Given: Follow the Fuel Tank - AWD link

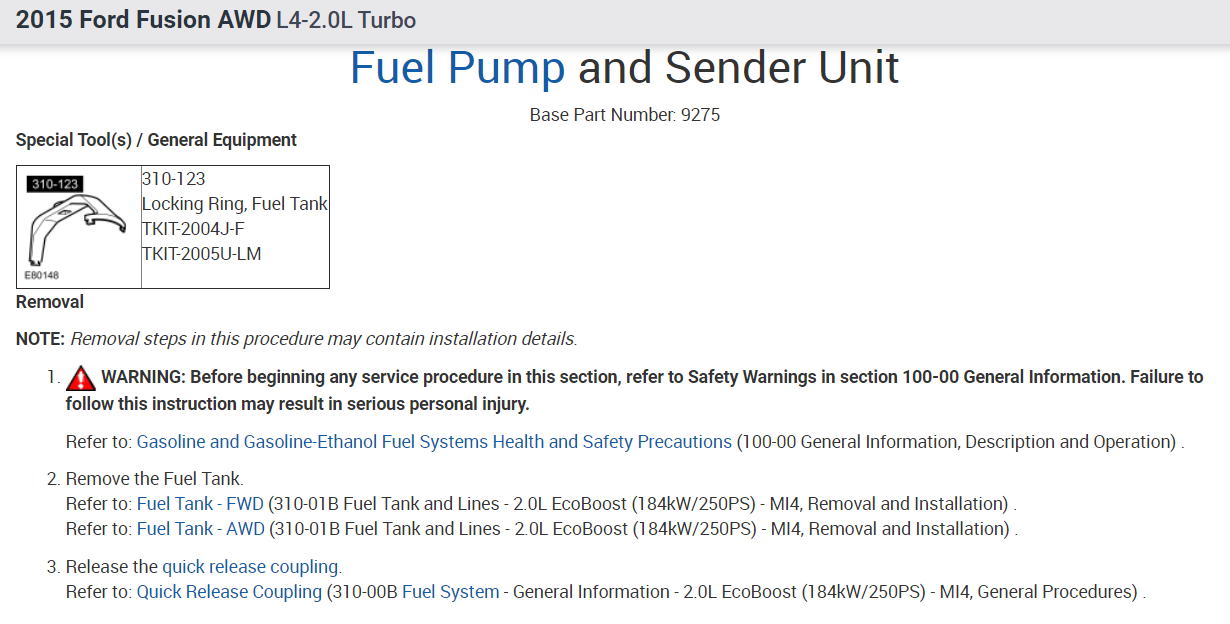Looking at the screenshot, I should (201, 529).
